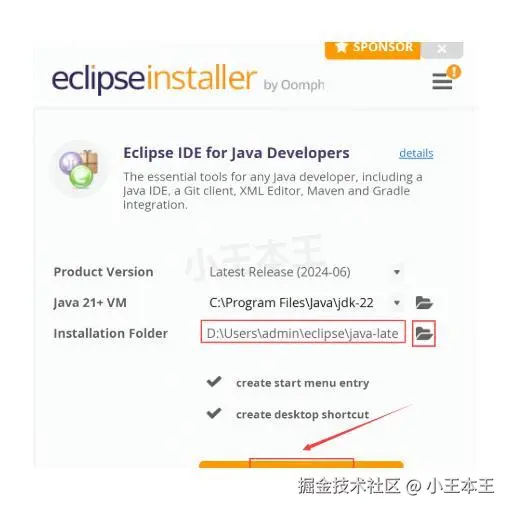
Task: Open the details link
Action: point(416,153)
